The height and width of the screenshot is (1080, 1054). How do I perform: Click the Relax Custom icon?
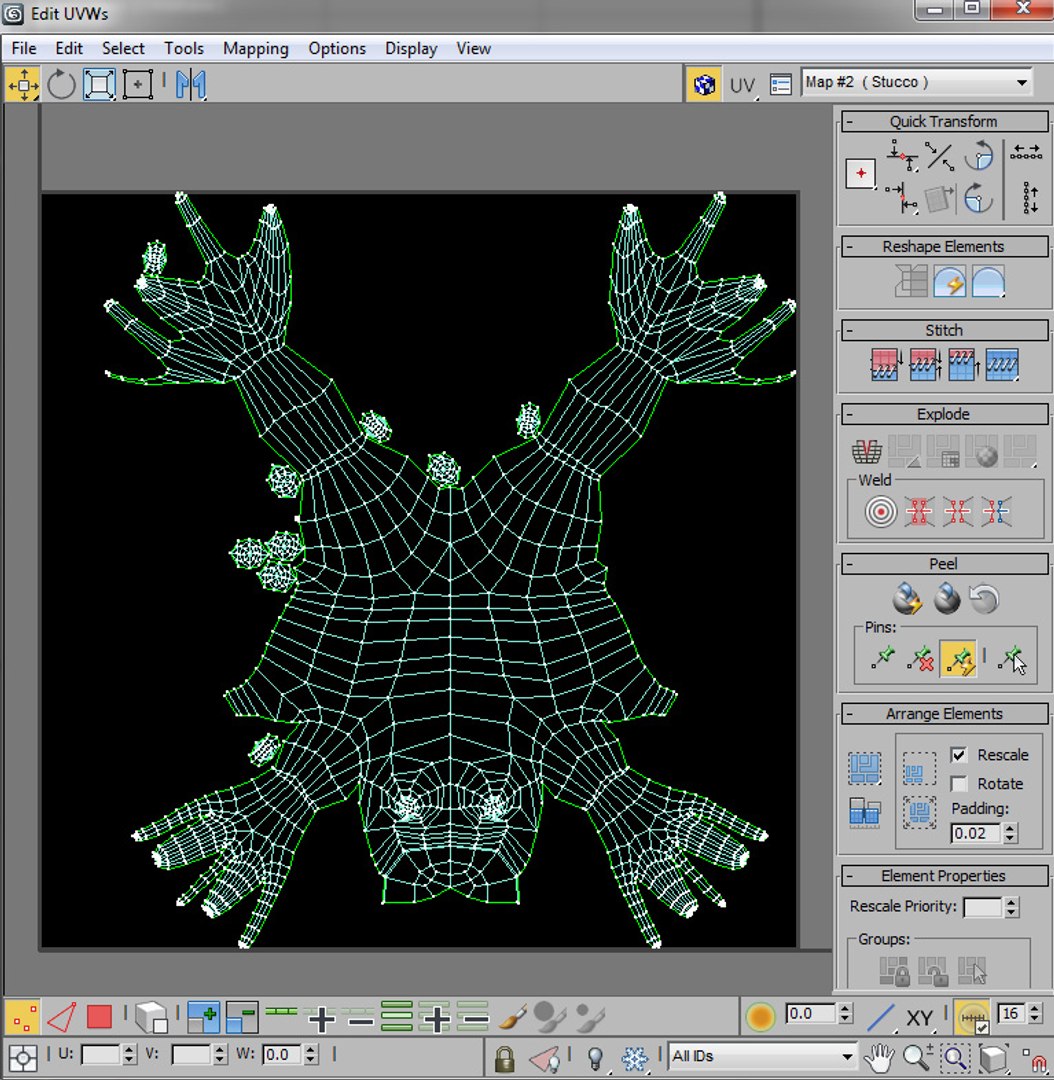tap(988, 282)
